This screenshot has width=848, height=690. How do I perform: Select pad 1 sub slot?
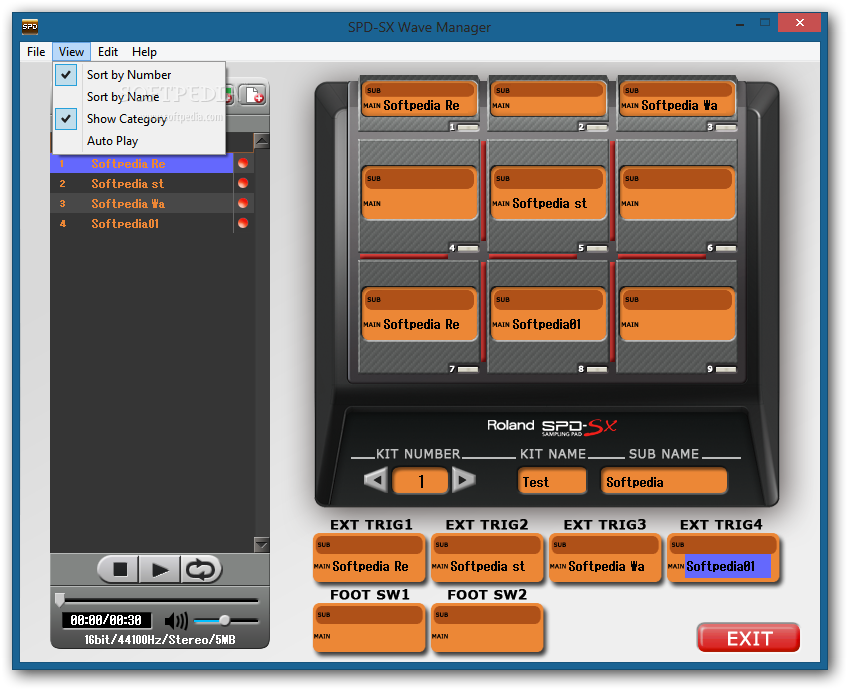point(420,90)
